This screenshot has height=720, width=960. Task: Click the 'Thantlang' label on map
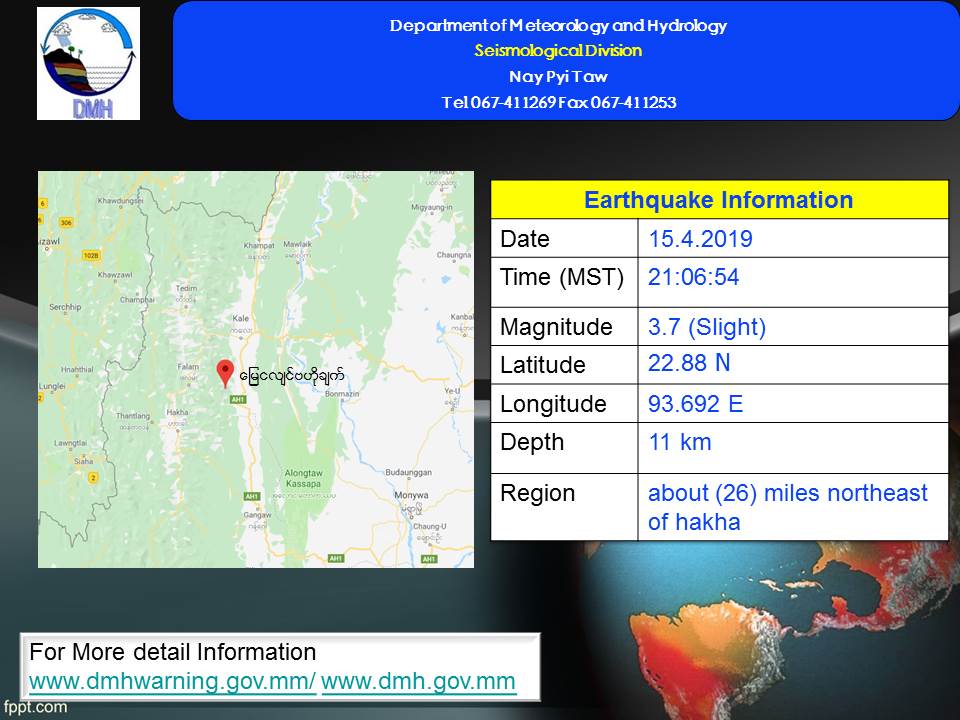coord(133,416)
